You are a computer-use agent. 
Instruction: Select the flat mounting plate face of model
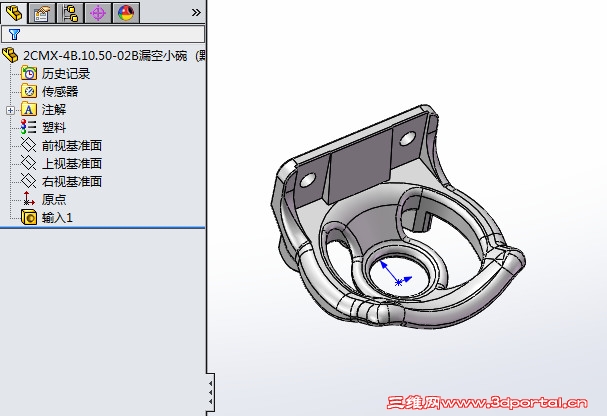pos(358,166)
